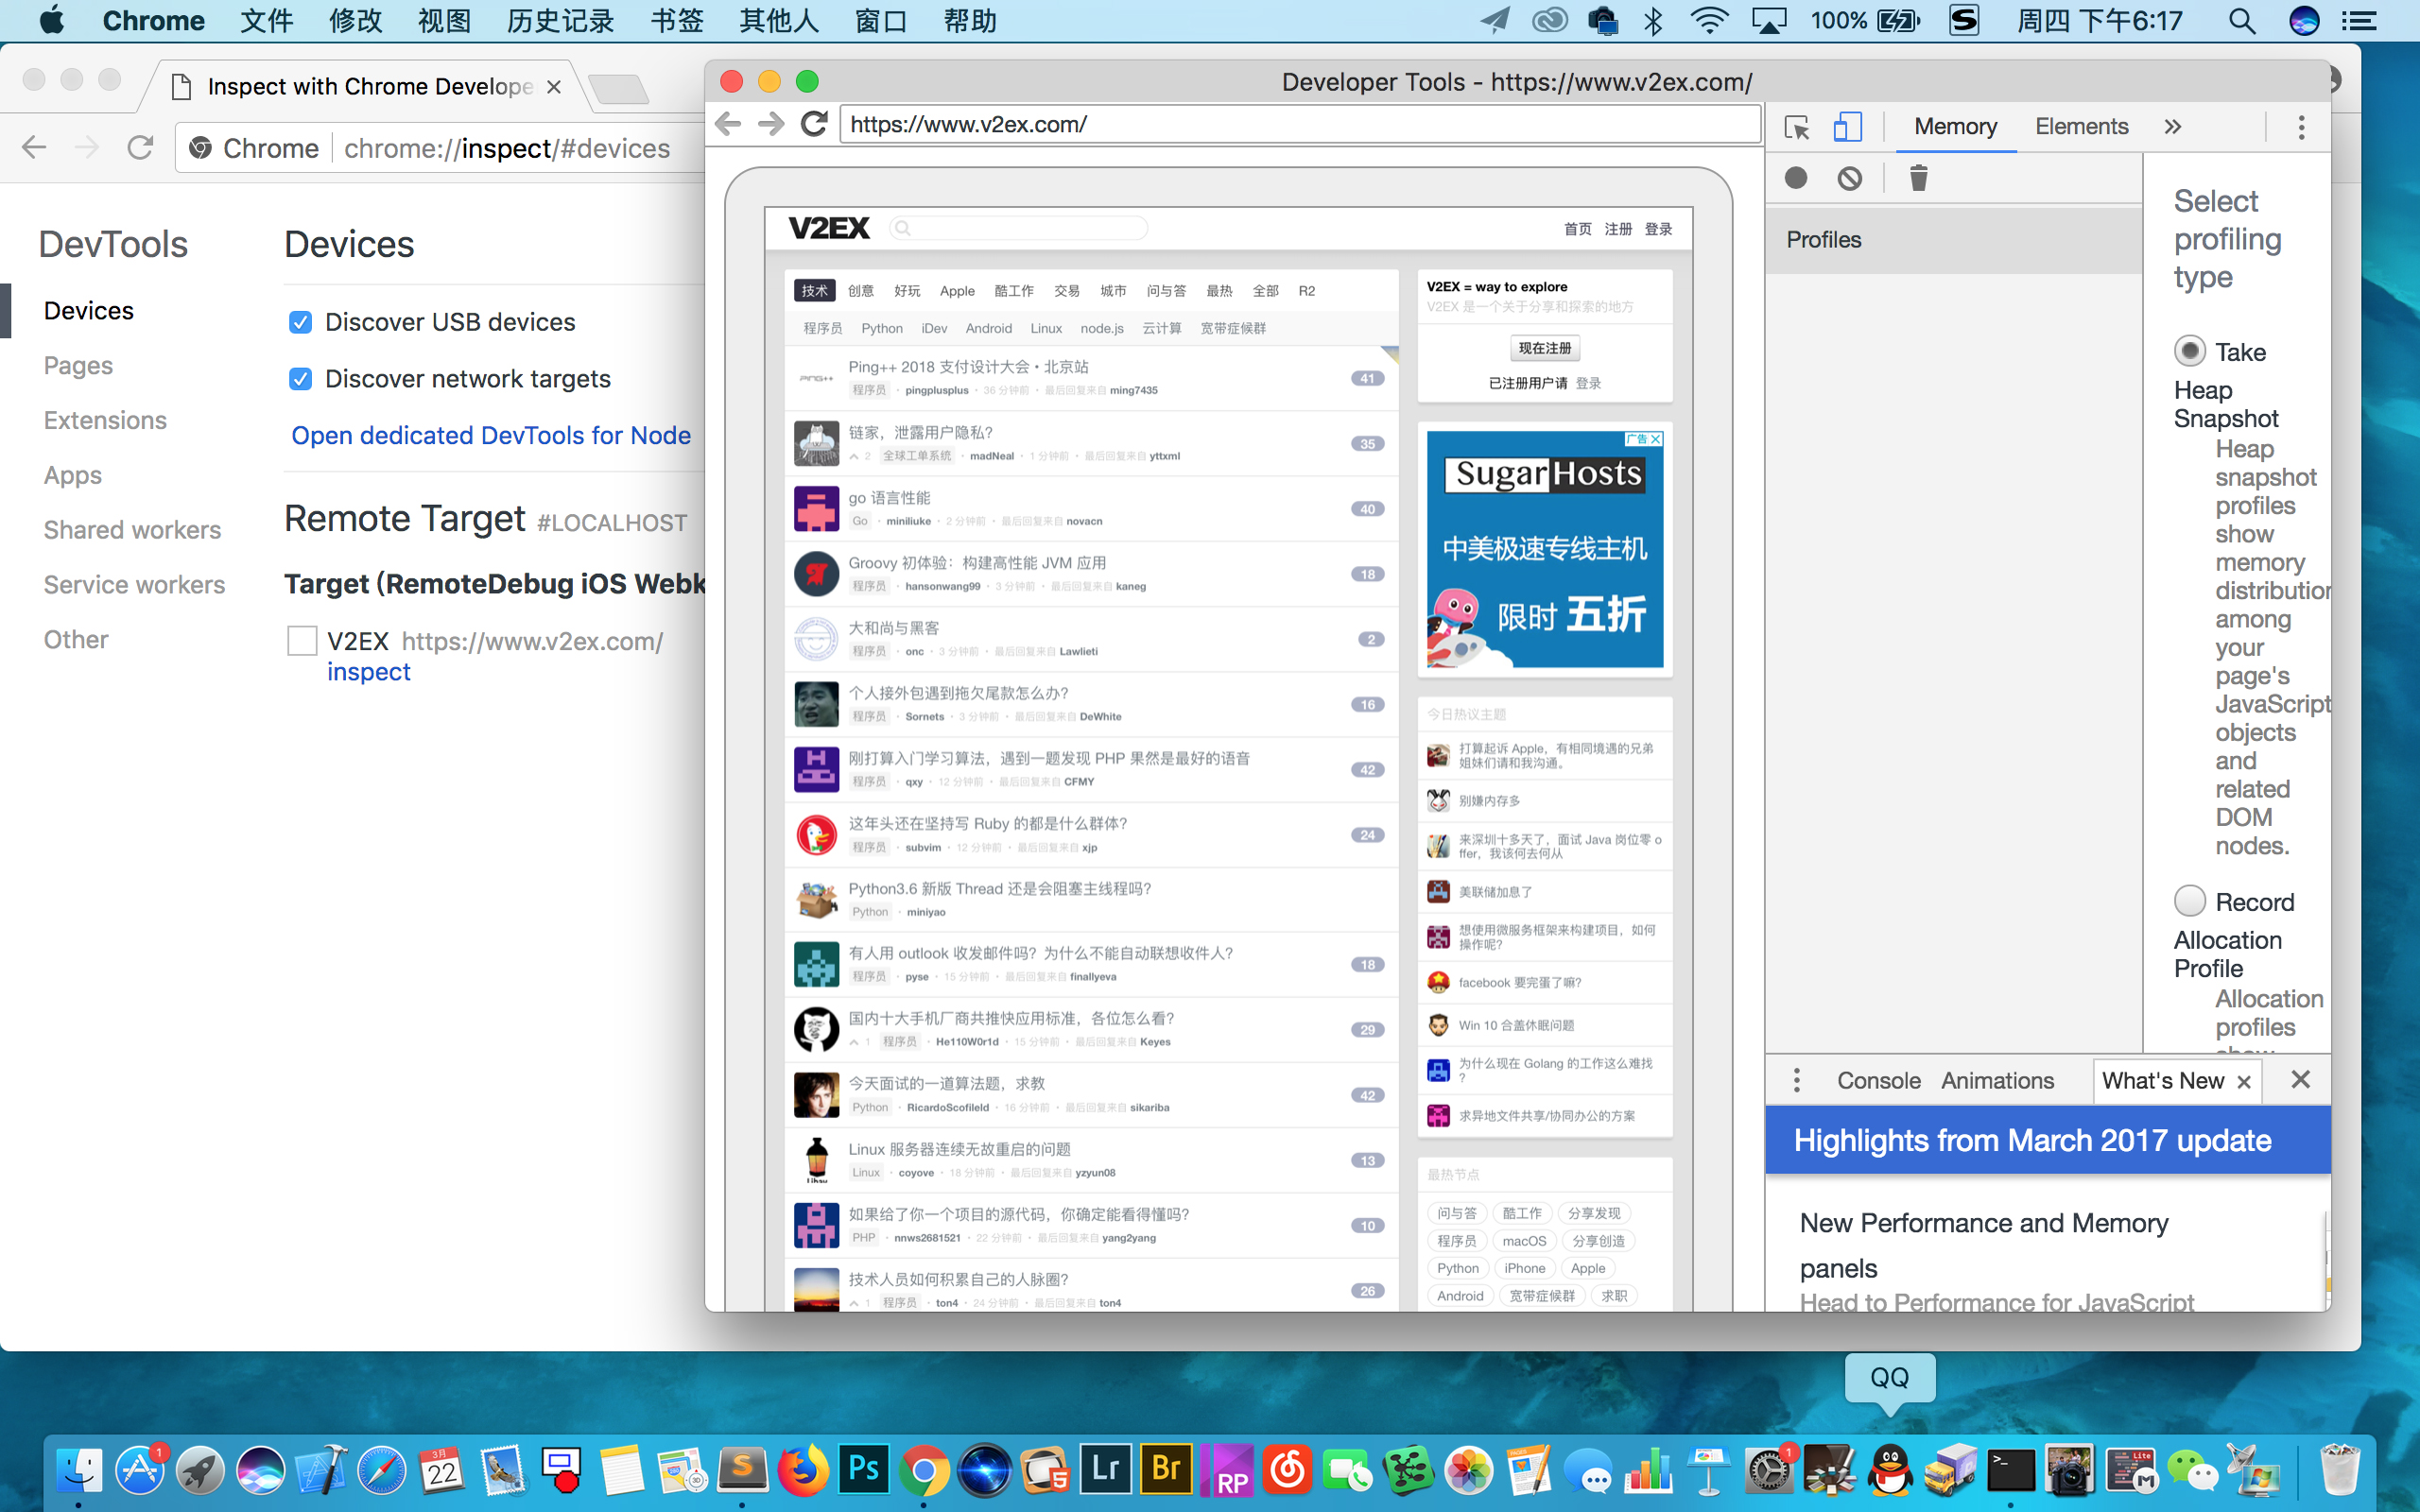This screenshot has height=1512, width=2420.
Task: Select Shared workers in sidebar
Action: (x=132, y=530)
